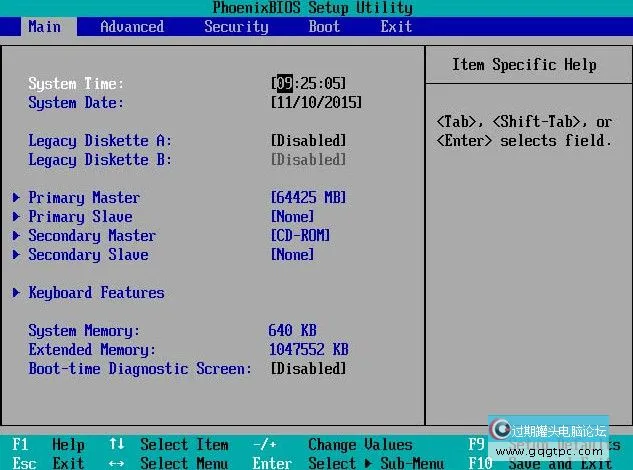Toggle Legacy Diskette A Disabled value

point(308,141)
